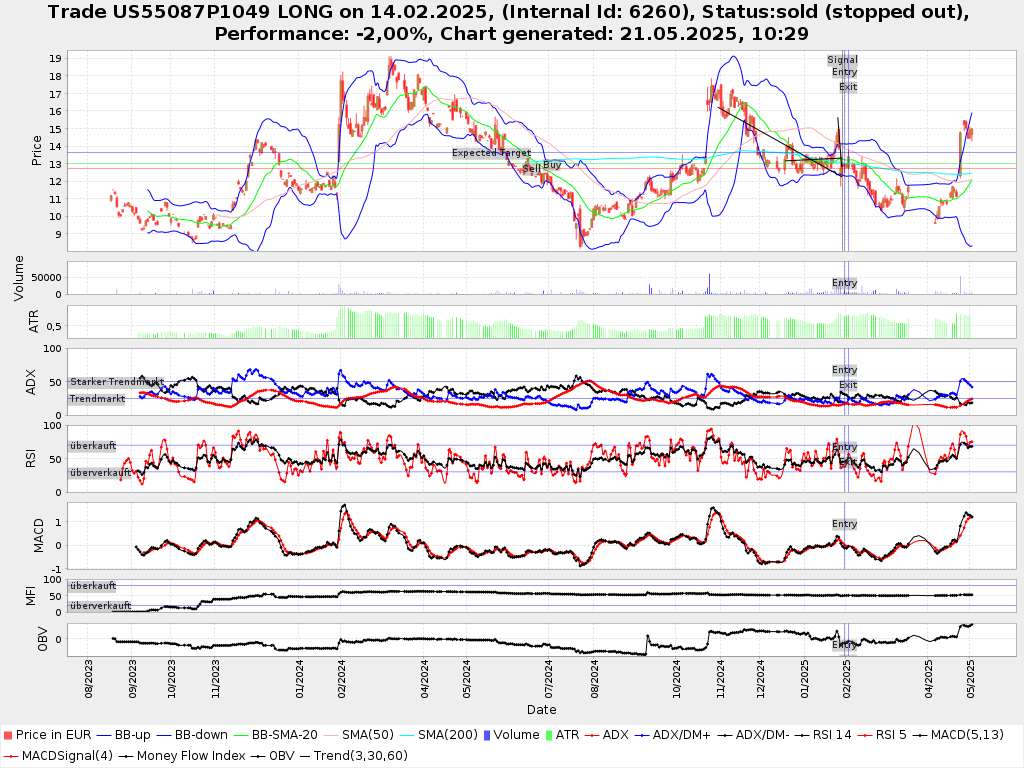Click the überkauft label in the MFI panel

92,585
